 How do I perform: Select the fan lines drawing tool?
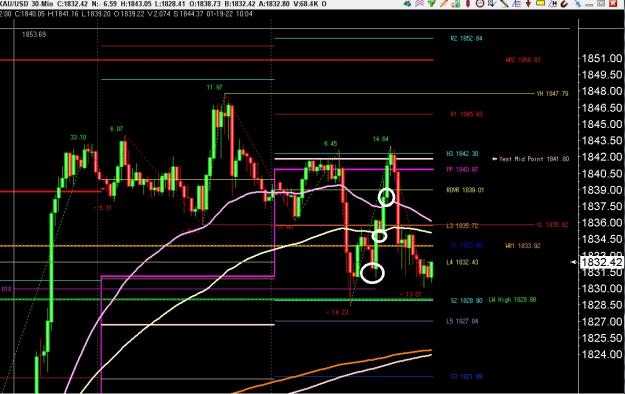pos(517,4)
